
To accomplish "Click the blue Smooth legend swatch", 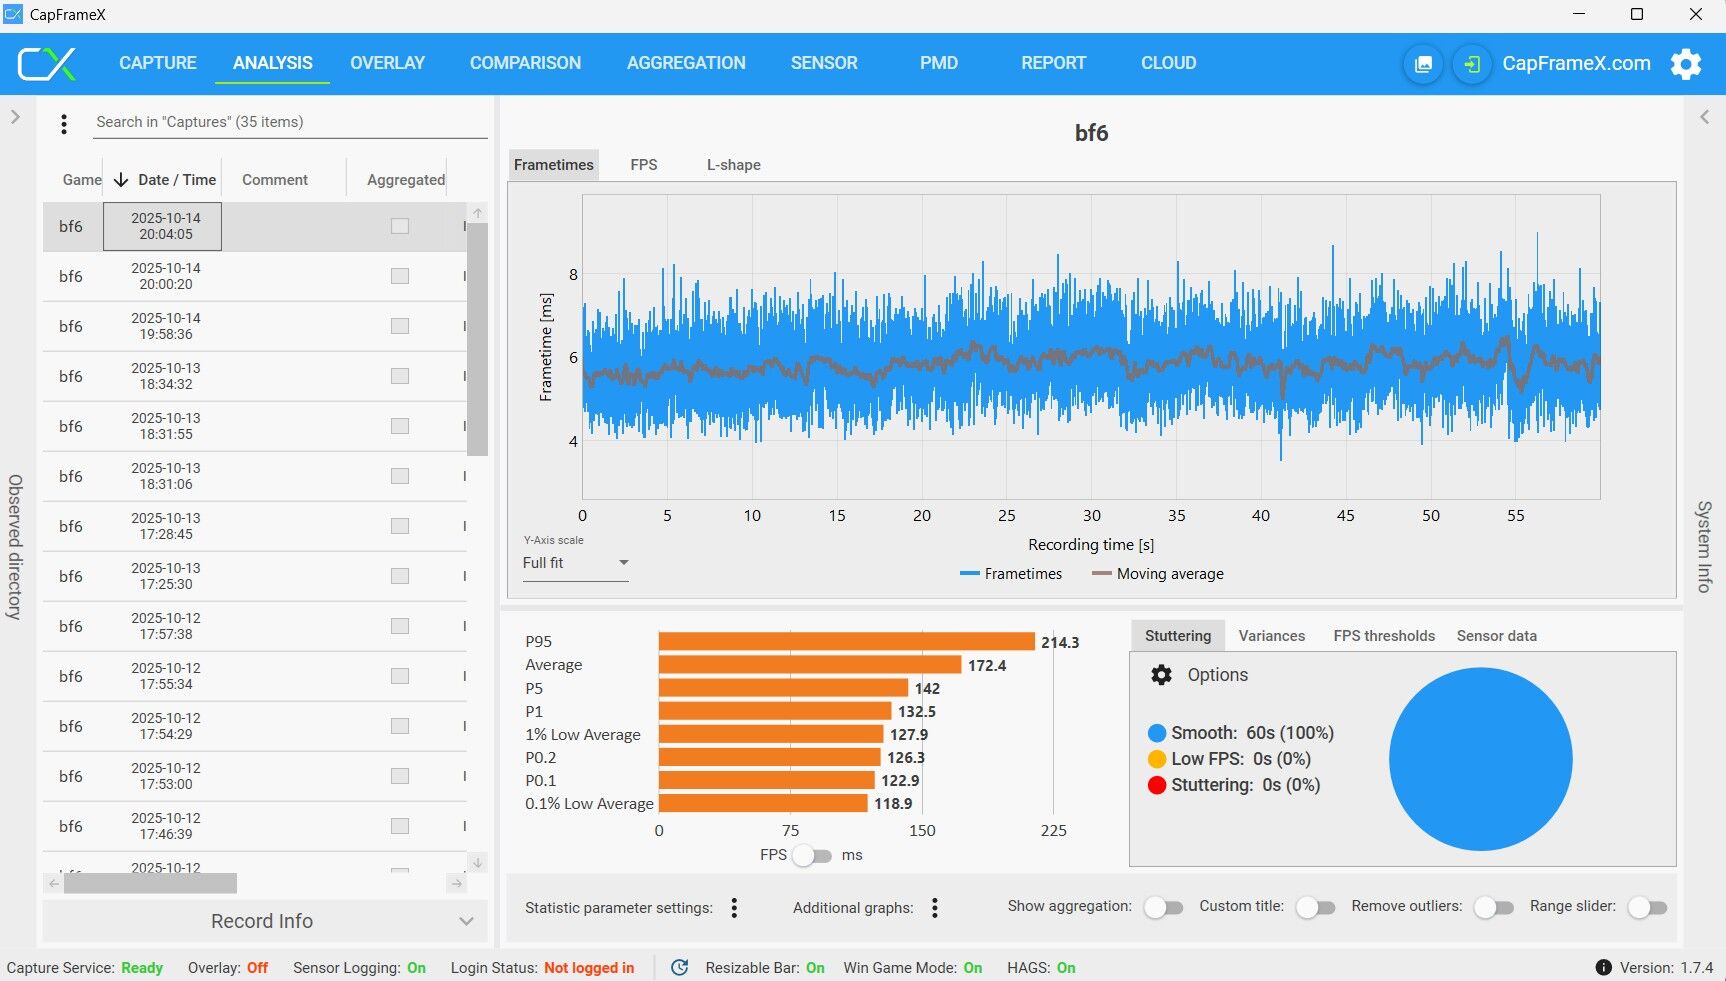I will (x=1157, y=733).
